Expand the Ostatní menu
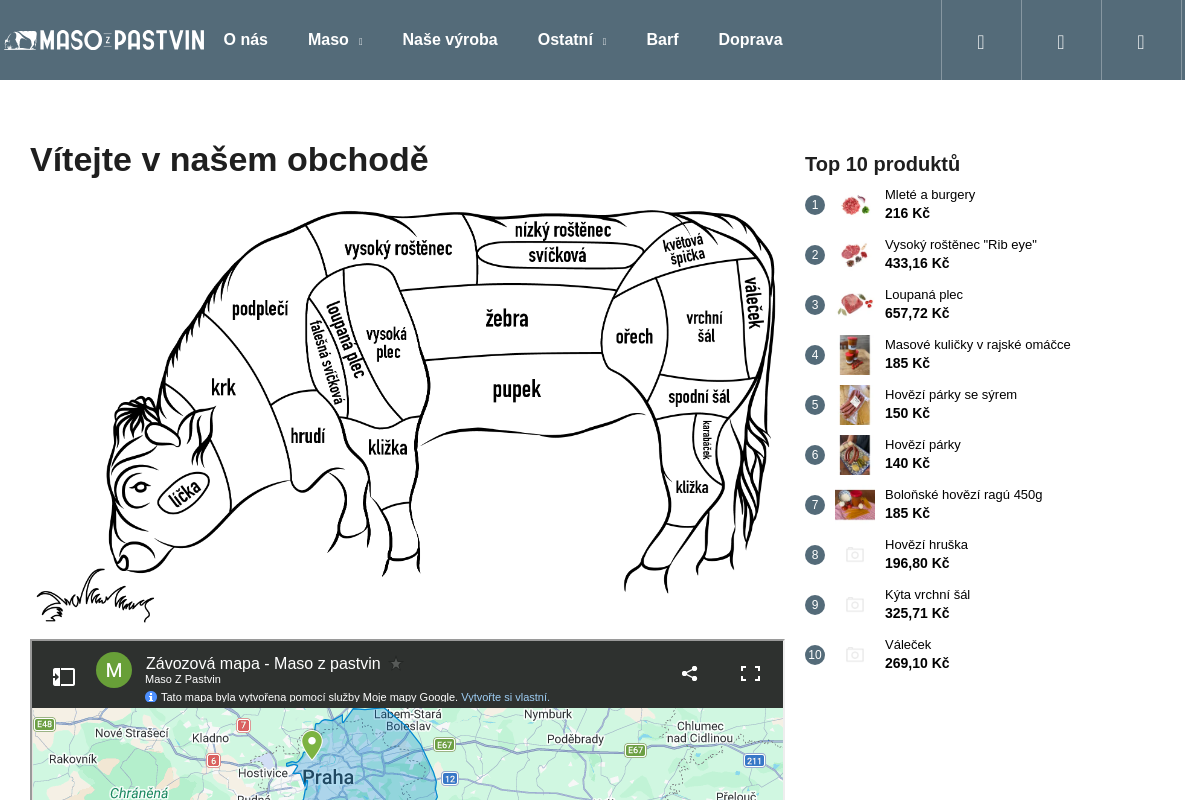 click(x=572, y=40)
